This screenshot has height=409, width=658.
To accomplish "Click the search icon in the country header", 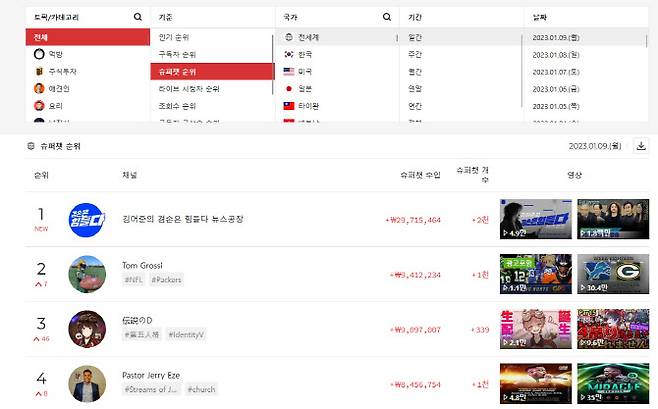I will pyautogui.click(x=387, y=18).
